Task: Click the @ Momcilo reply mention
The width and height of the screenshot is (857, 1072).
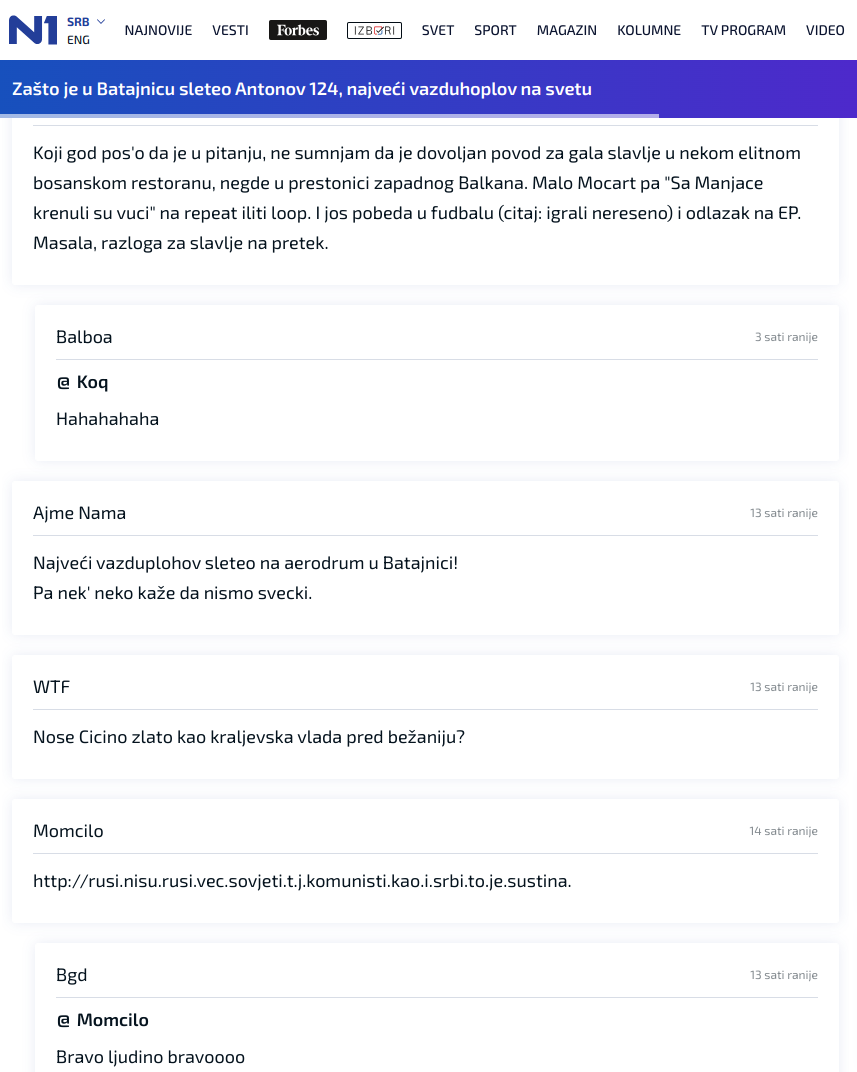Action: [103, 1020]
